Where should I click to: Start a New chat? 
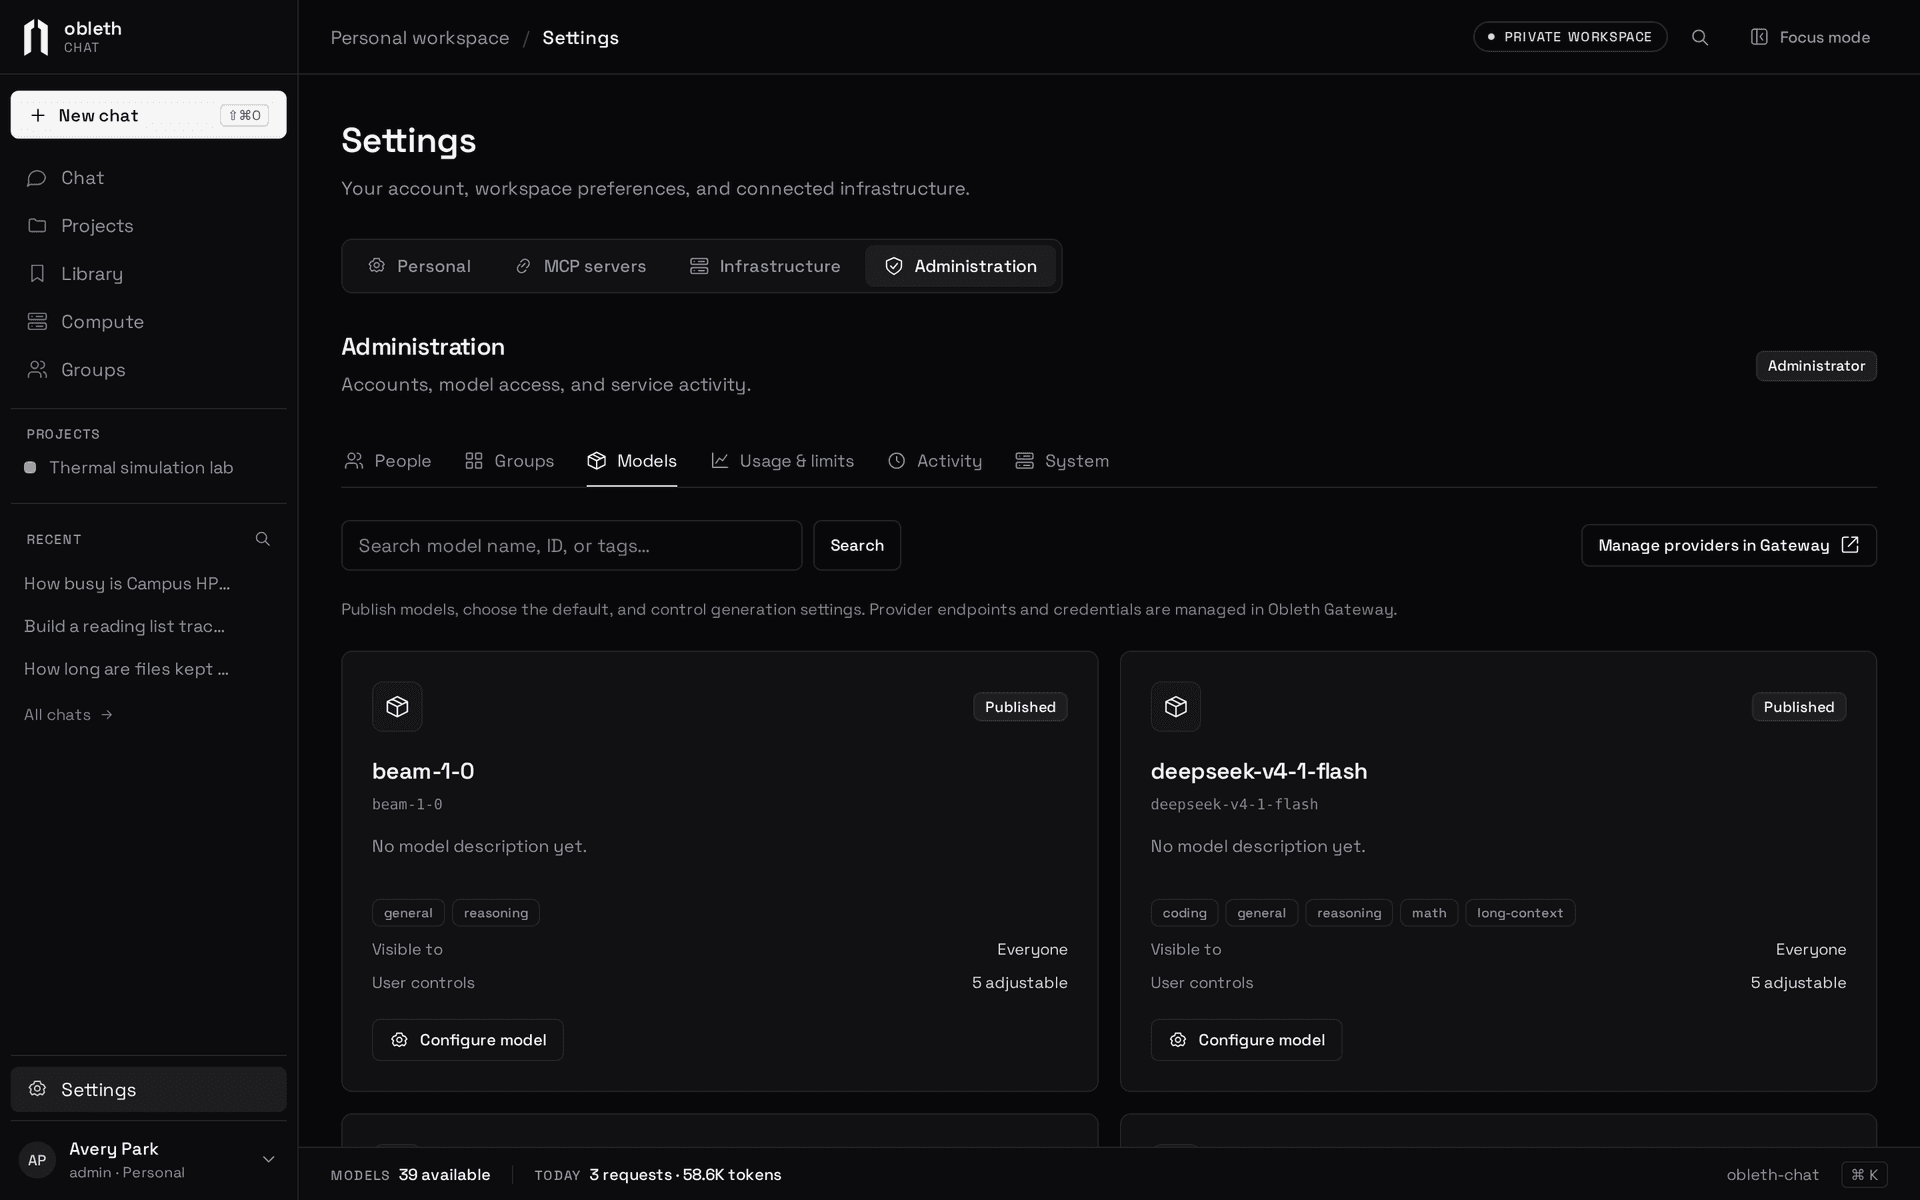pyautogui.click(x=148, y=115)
